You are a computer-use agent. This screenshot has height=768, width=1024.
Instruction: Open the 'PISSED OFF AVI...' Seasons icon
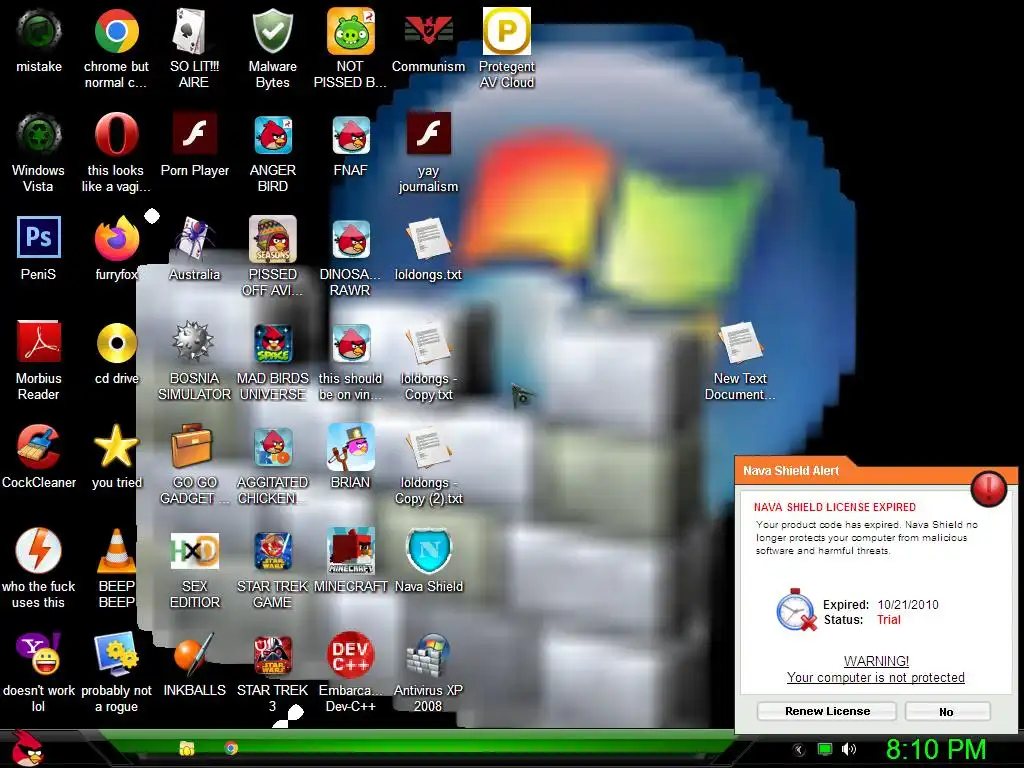coord(272,239)
